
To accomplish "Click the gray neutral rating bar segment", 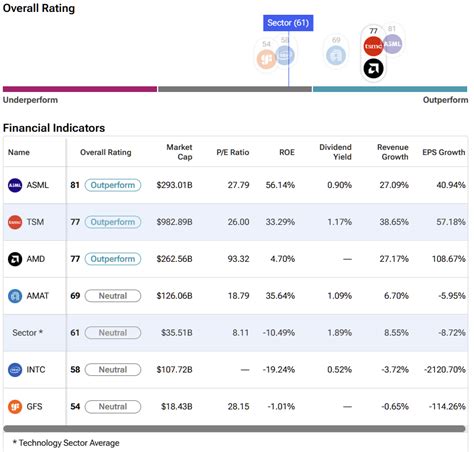I will (235, 89).
